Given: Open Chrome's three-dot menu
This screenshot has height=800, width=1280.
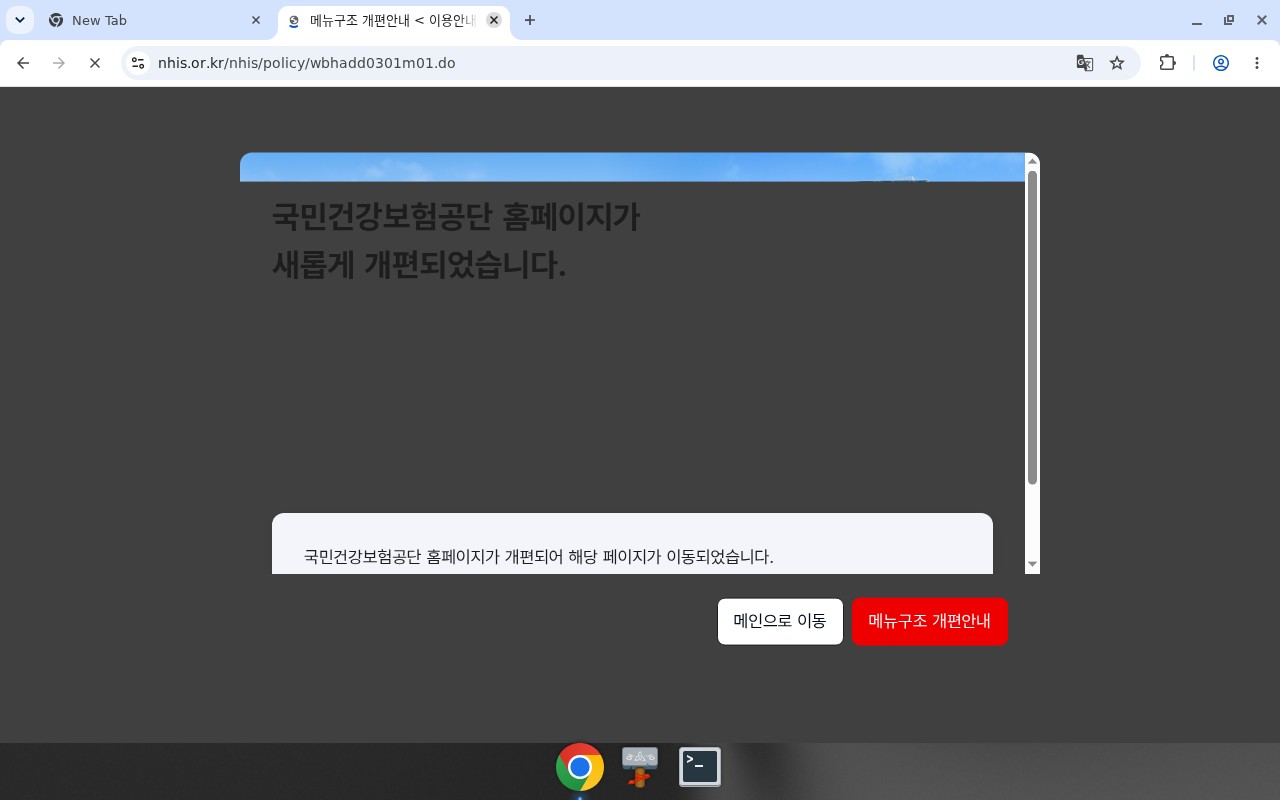Looking at the screenshot, I should (x=1257, y=63).
